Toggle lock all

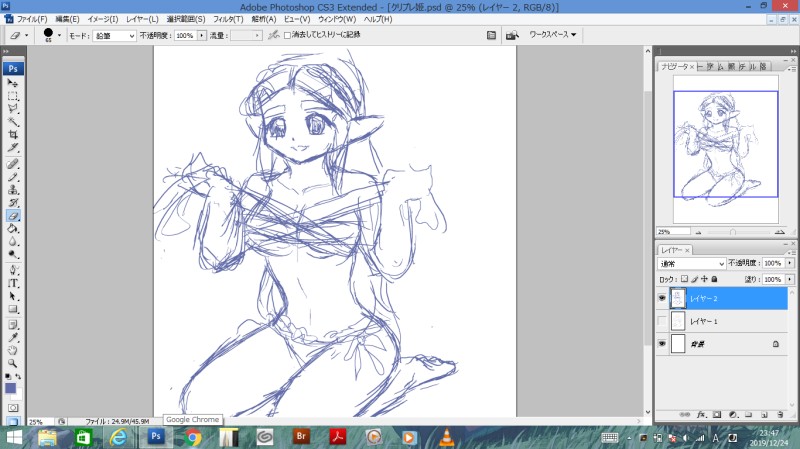click(x=714, y=279)
